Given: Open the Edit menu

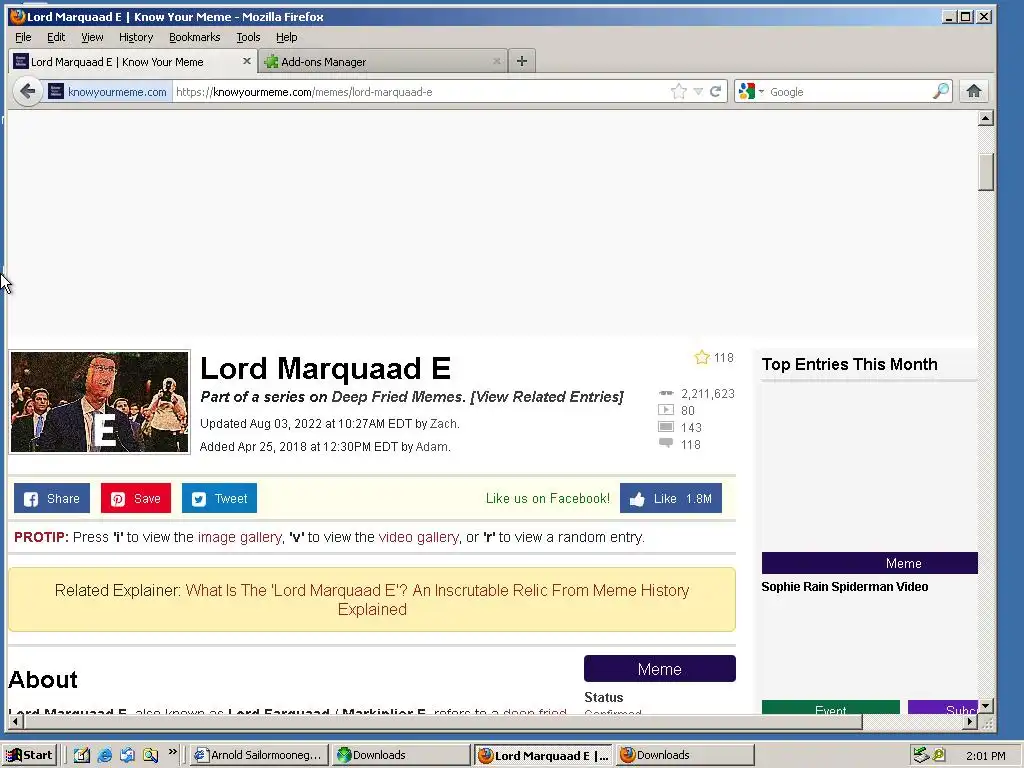Looking at the screenshot, I should (56, 37).
